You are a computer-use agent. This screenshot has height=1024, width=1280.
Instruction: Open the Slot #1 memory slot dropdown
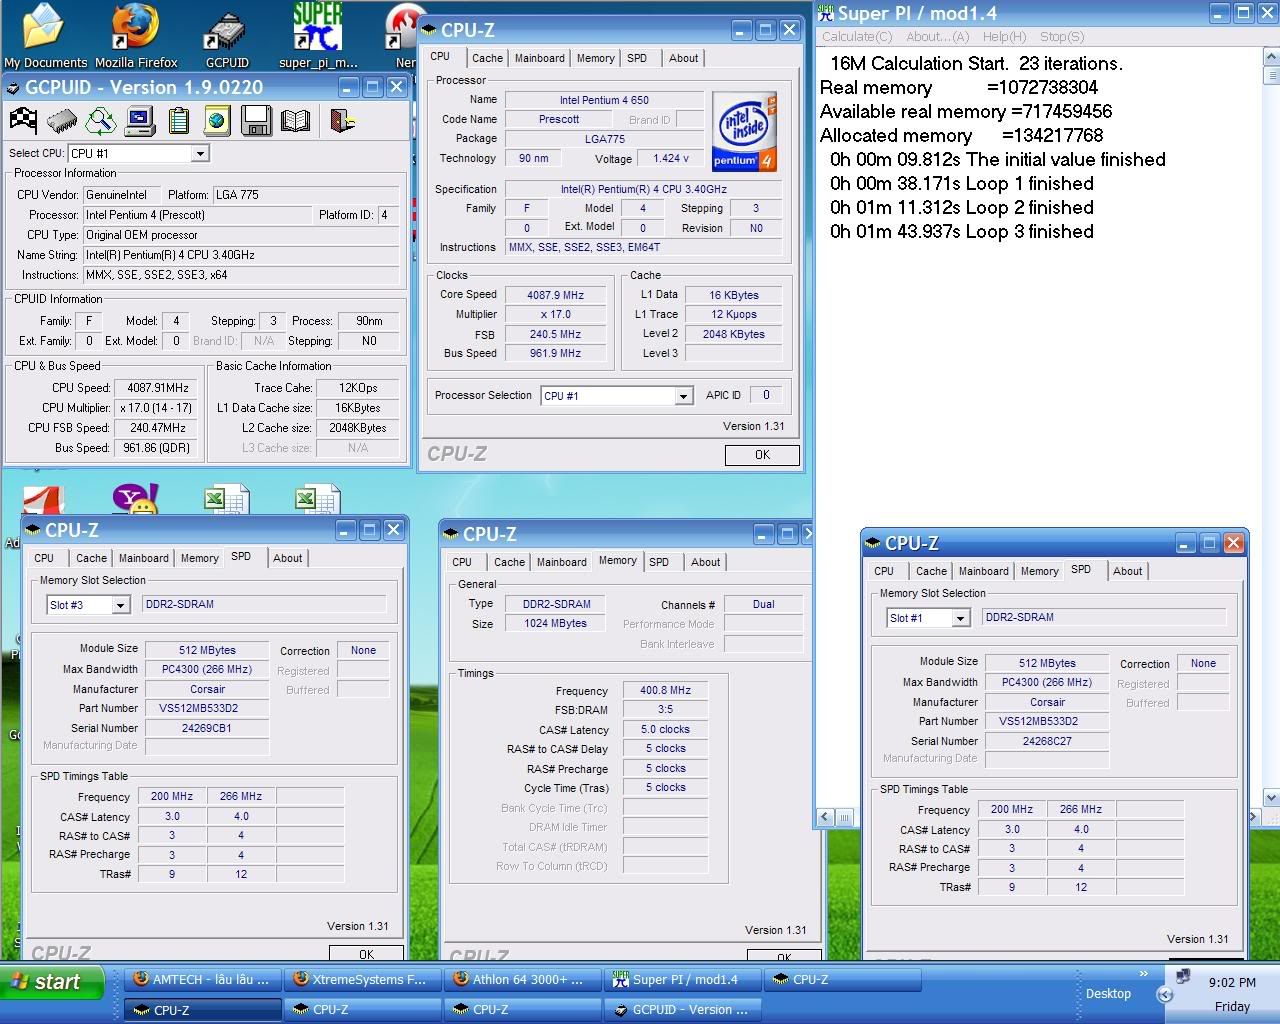960,618
